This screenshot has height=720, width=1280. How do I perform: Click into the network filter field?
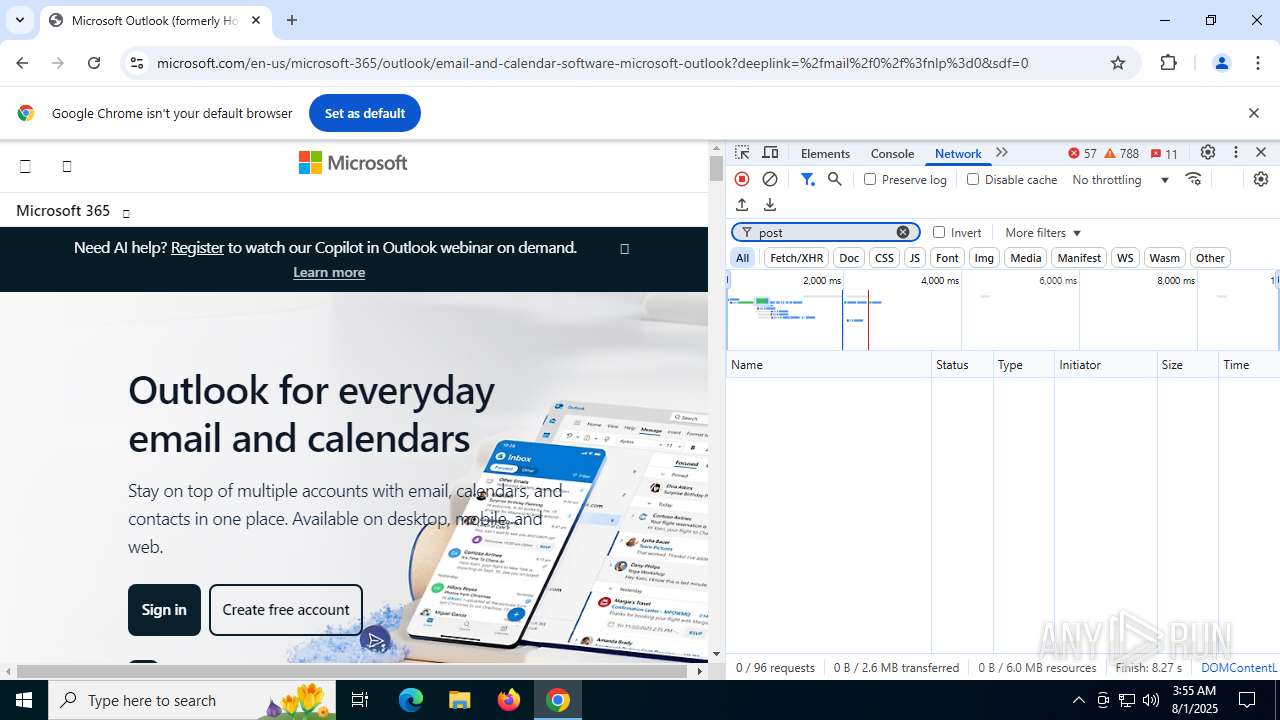[x=825, y=232]
